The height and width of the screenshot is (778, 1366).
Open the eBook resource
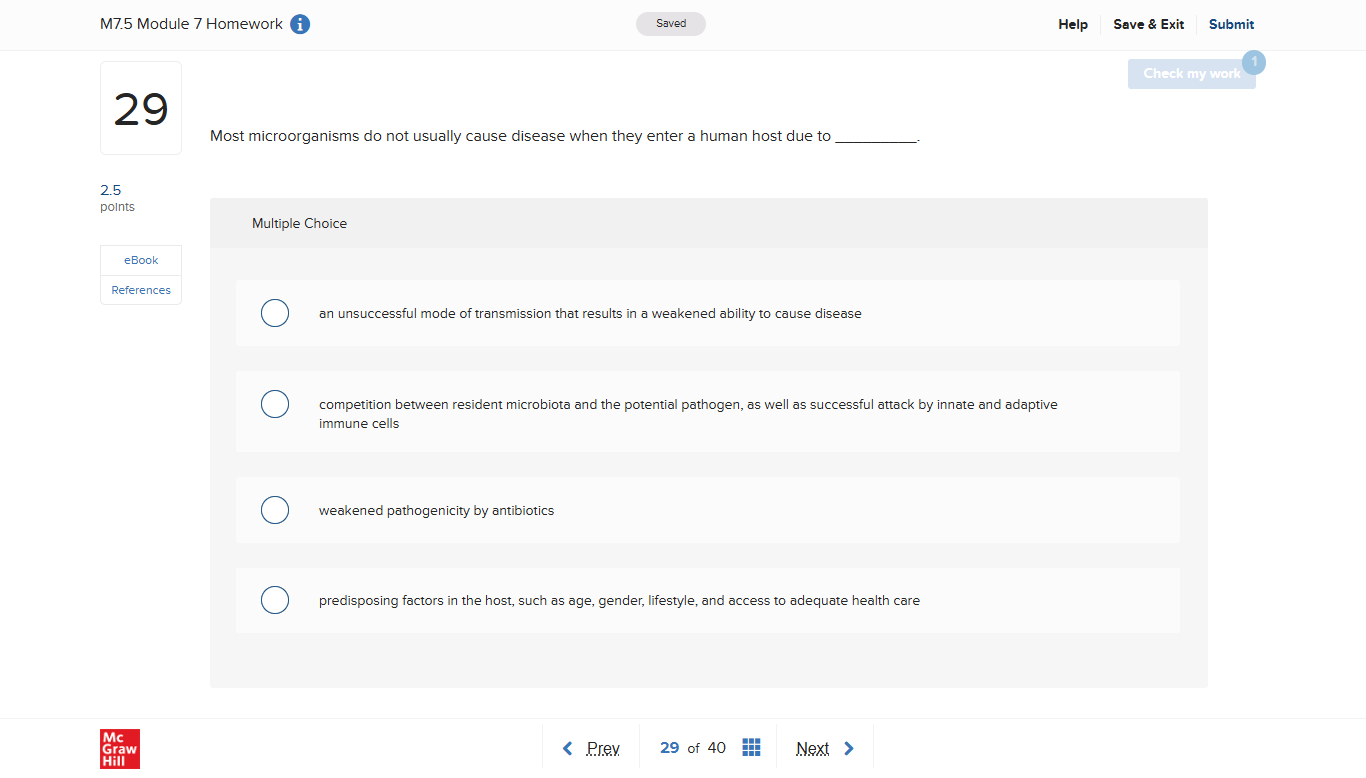[x=140, y=259]
